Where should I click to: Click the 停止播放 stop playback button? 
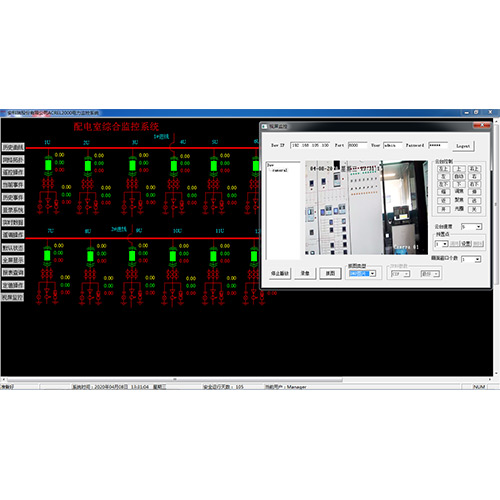pyautogui.click(x=280, y=273)
